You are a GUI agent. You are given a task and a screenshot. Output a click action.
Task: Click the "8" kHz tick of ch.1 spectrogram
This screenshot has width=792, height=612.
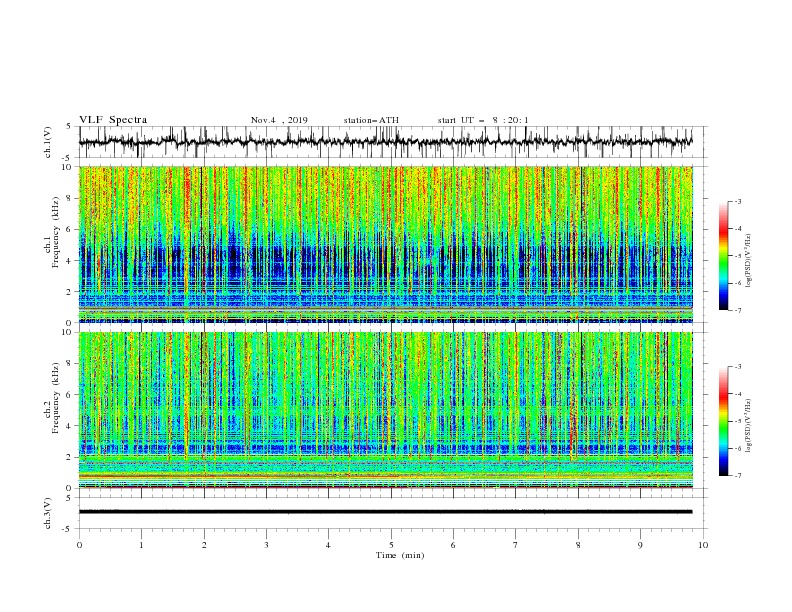70,198
